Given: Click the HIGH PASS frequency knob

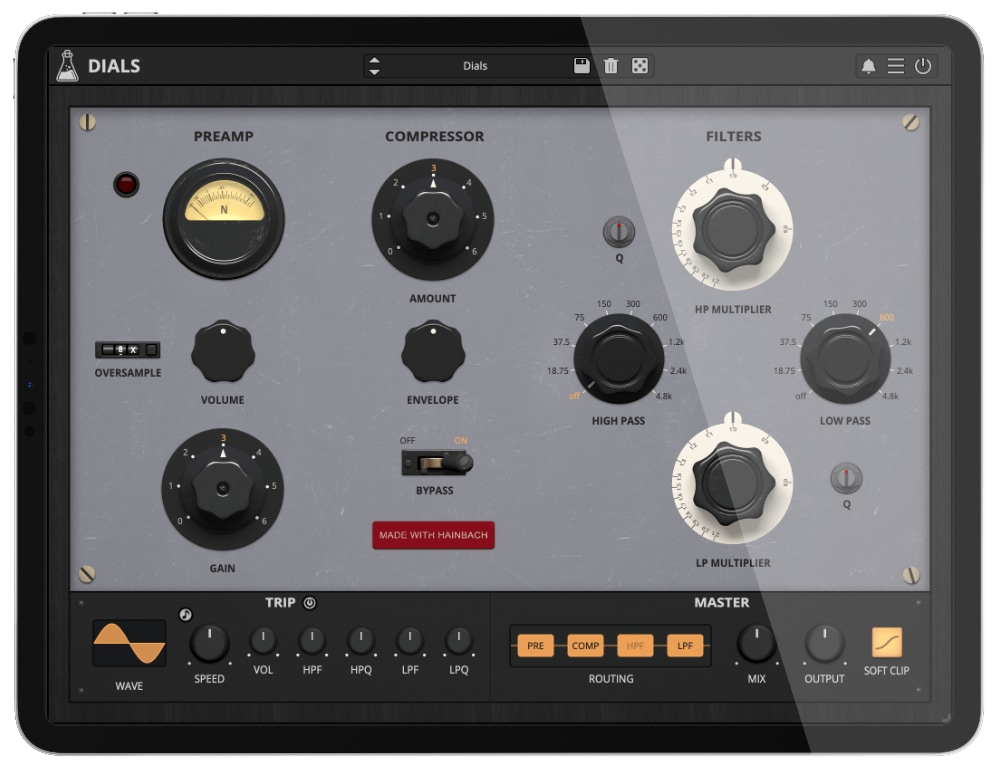Looking at the screenshot, I should [x=618, y=358].
